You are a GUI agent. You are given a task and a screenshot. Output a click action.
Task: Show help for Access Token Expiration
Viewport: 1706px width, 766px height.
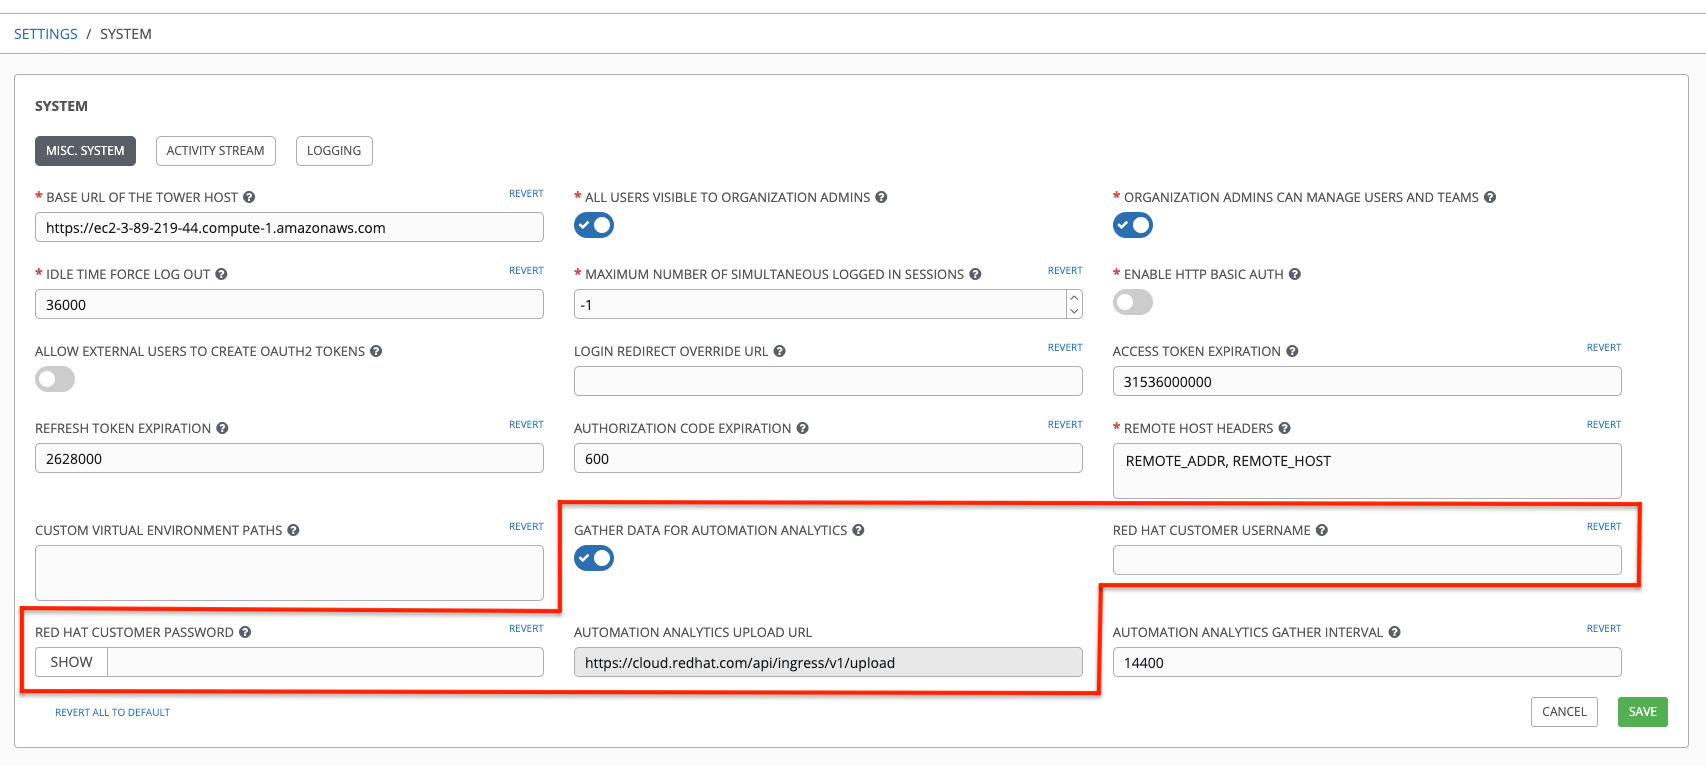pyautogui.click(x=1292, y=352)
